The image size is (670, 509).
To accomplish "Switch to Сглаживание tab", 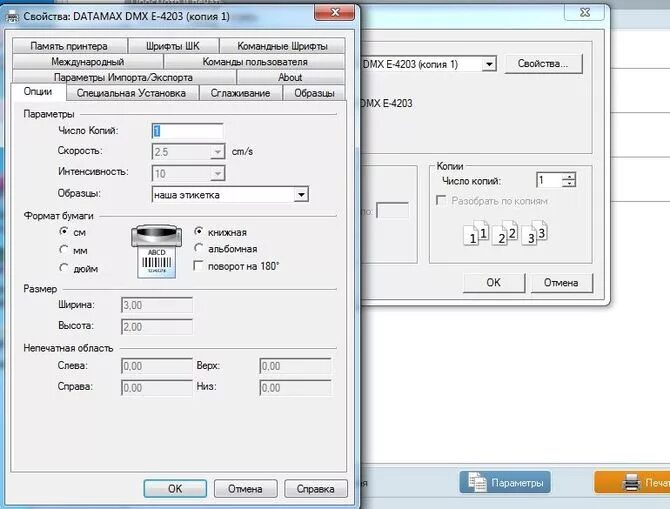I will click(240, 93).
